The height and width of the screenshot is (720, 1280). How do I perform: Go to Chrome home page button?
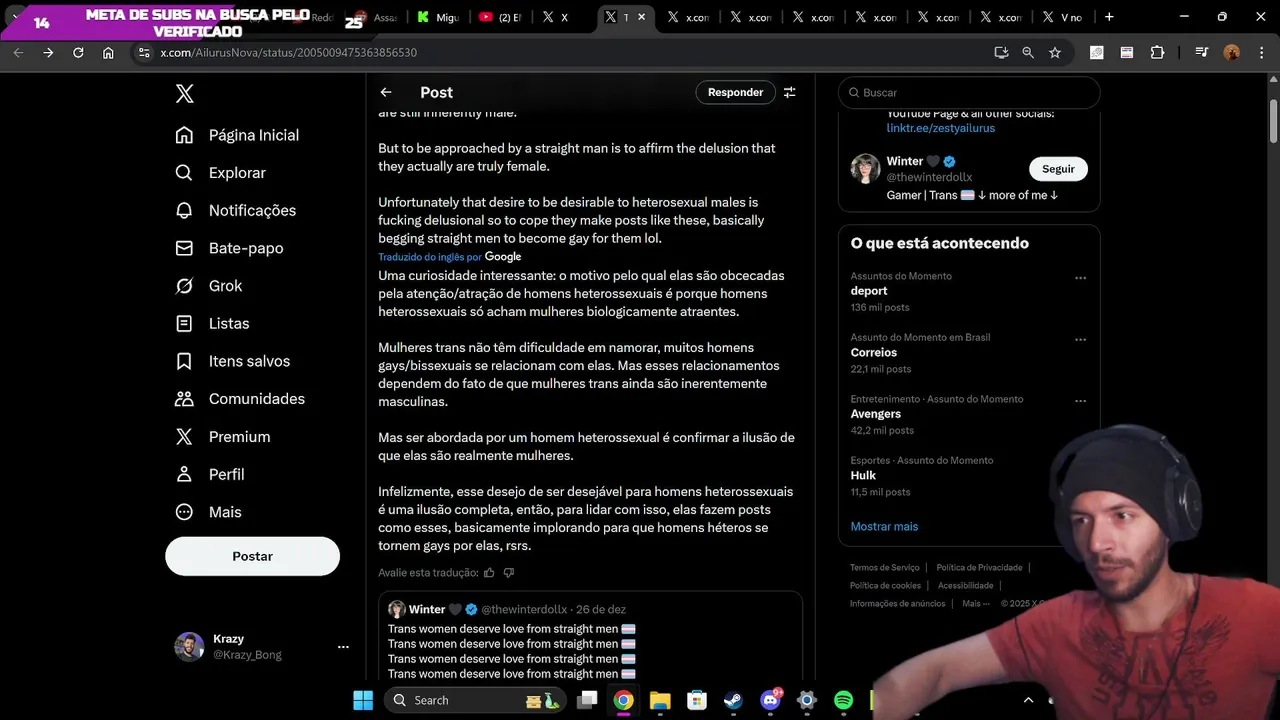click(108, 52)
